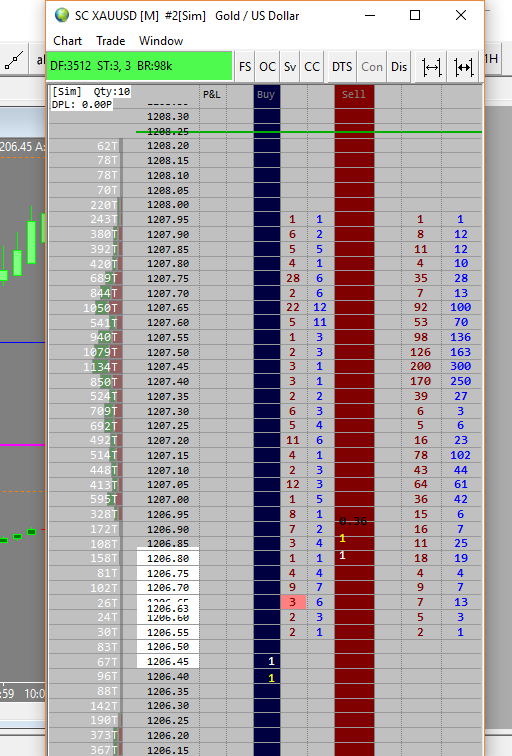Click the 170 value in the 1207.40 row

(x=420, y=381)
